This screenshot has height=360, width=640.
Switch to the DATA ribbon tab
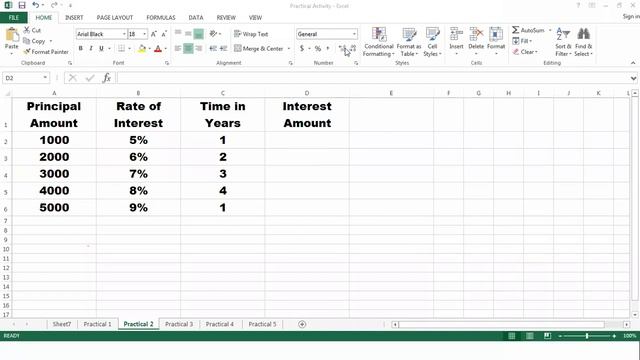tap(196, 18)
